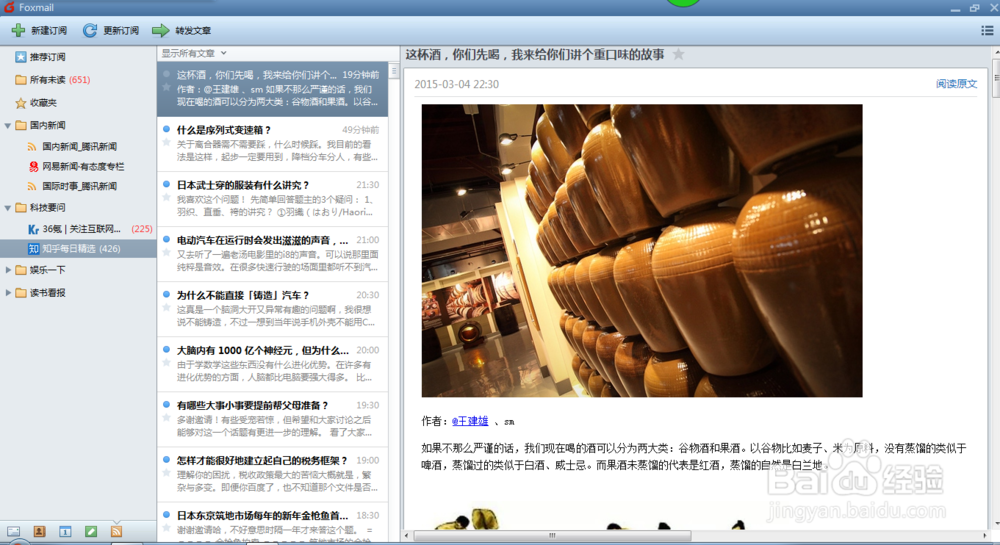Open 所有未读 (651) folder
This screenshot has width=1000, height=545.
(53, 80)
